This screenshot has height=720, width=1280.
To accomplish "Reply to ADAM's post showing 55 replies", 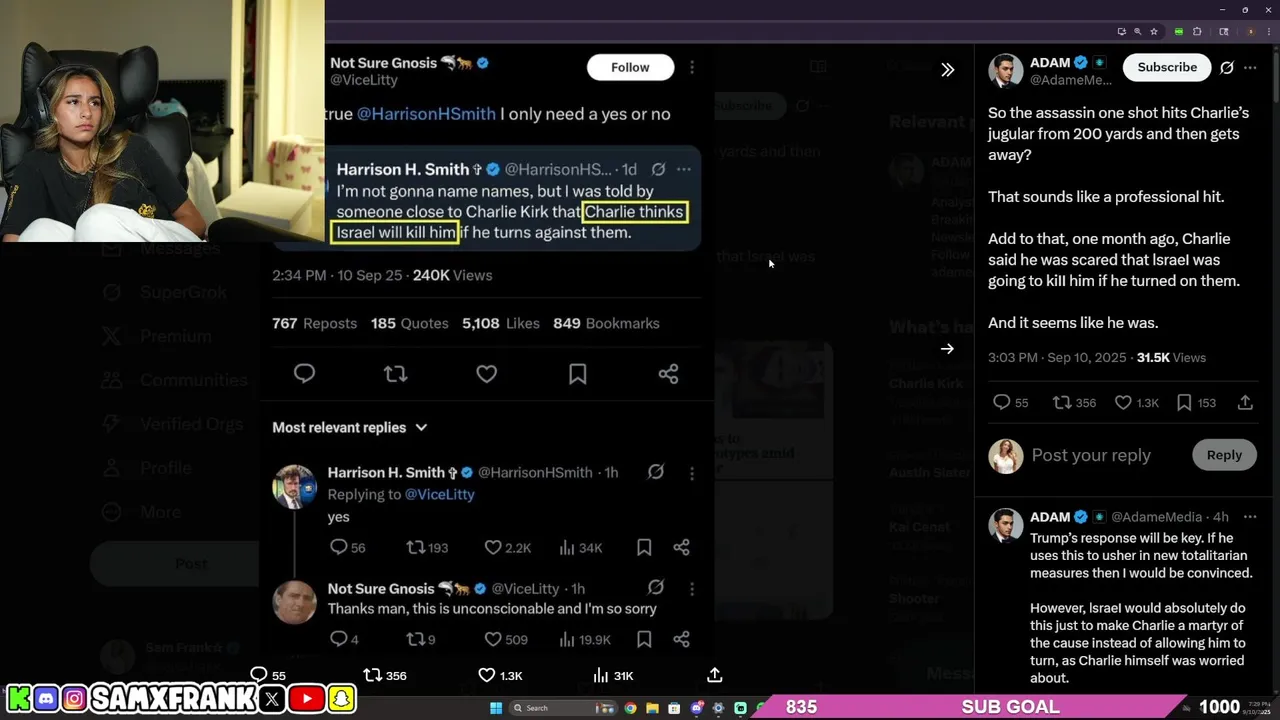I will coord(1010,402).
